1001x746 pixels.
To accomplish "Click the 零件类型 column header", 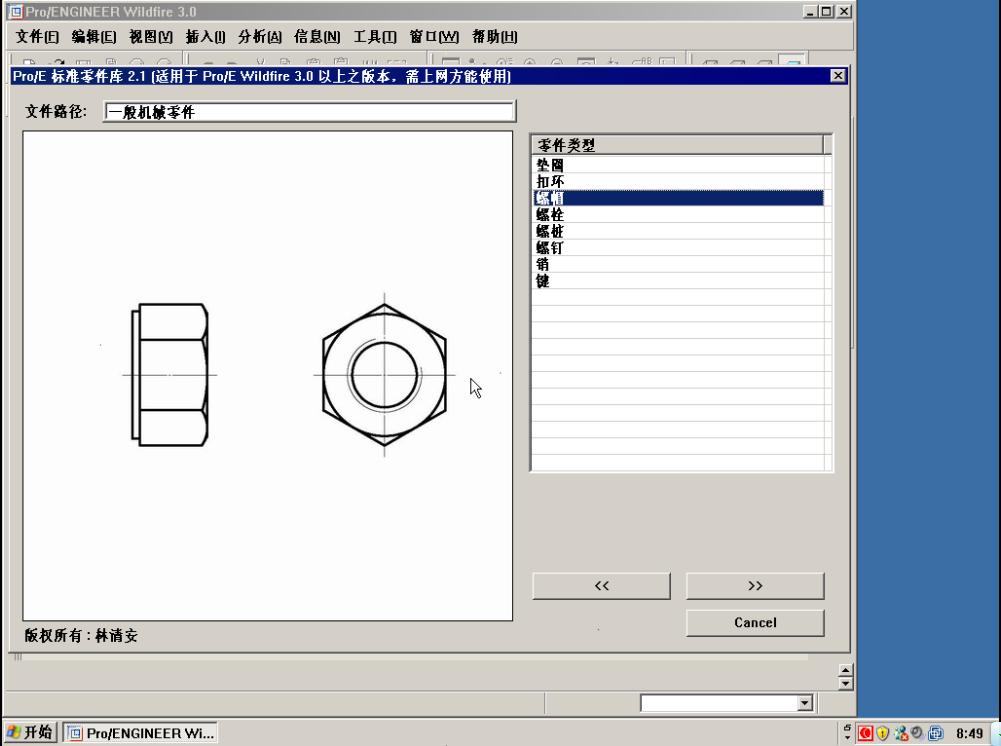I will click(677, 145).
